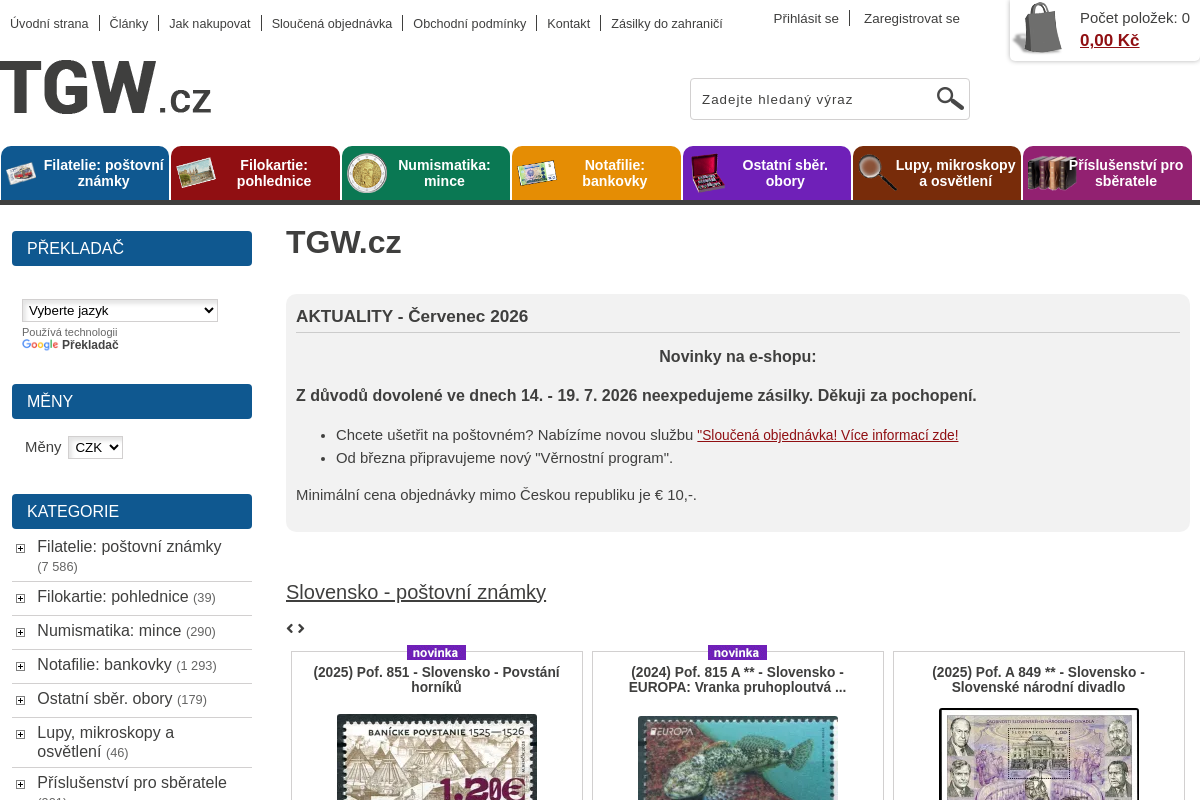Click Filatelie: poštovní známky category name in sidebar
1200x800 pixels.
click(x=129, y=547)
